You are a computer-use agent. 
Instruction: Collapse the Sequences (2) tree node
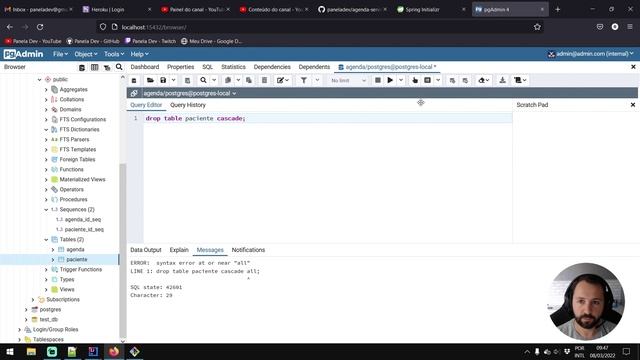46,209
